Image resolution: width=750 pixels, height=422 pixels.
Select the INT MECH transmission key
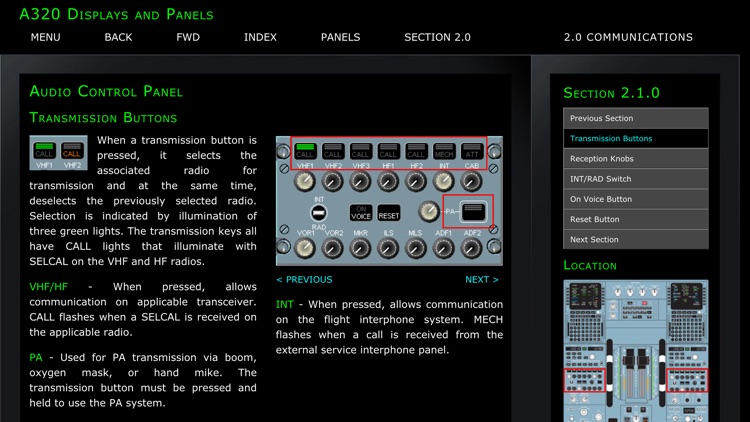[x=444, y=151]
